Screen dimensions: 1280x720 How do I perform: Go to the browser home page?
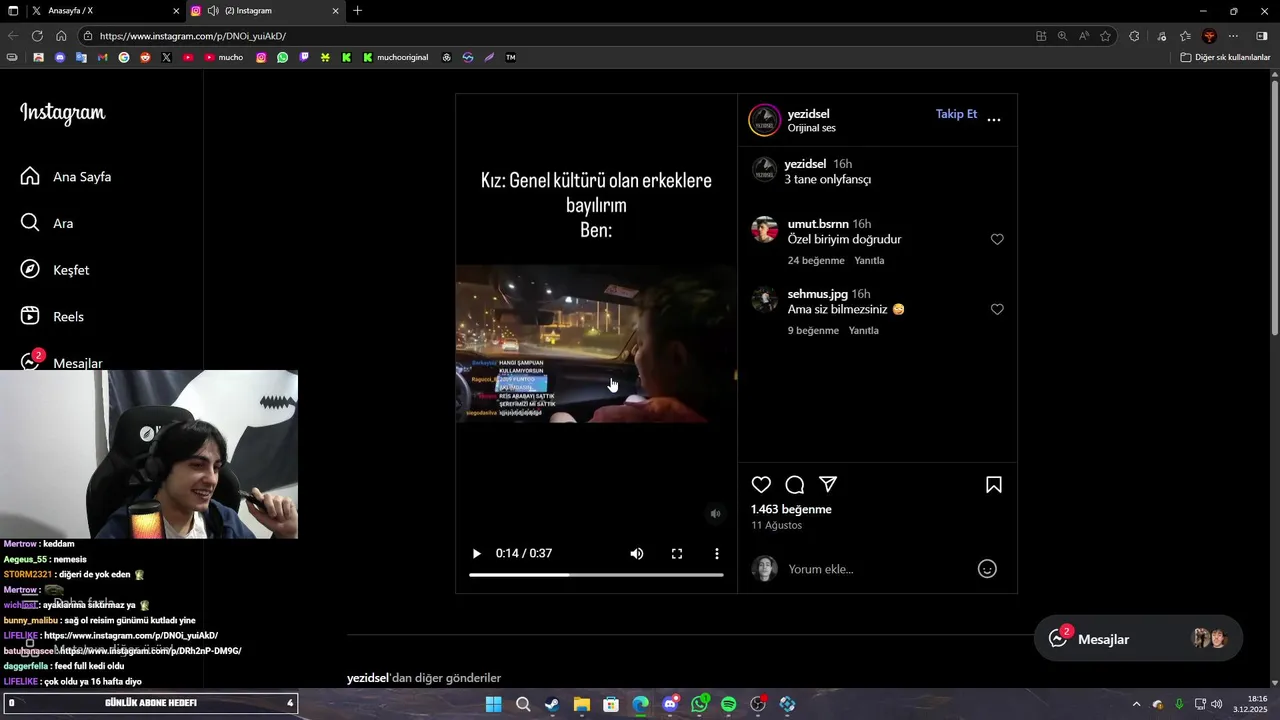pyautogui.click(x=61, y=36)
